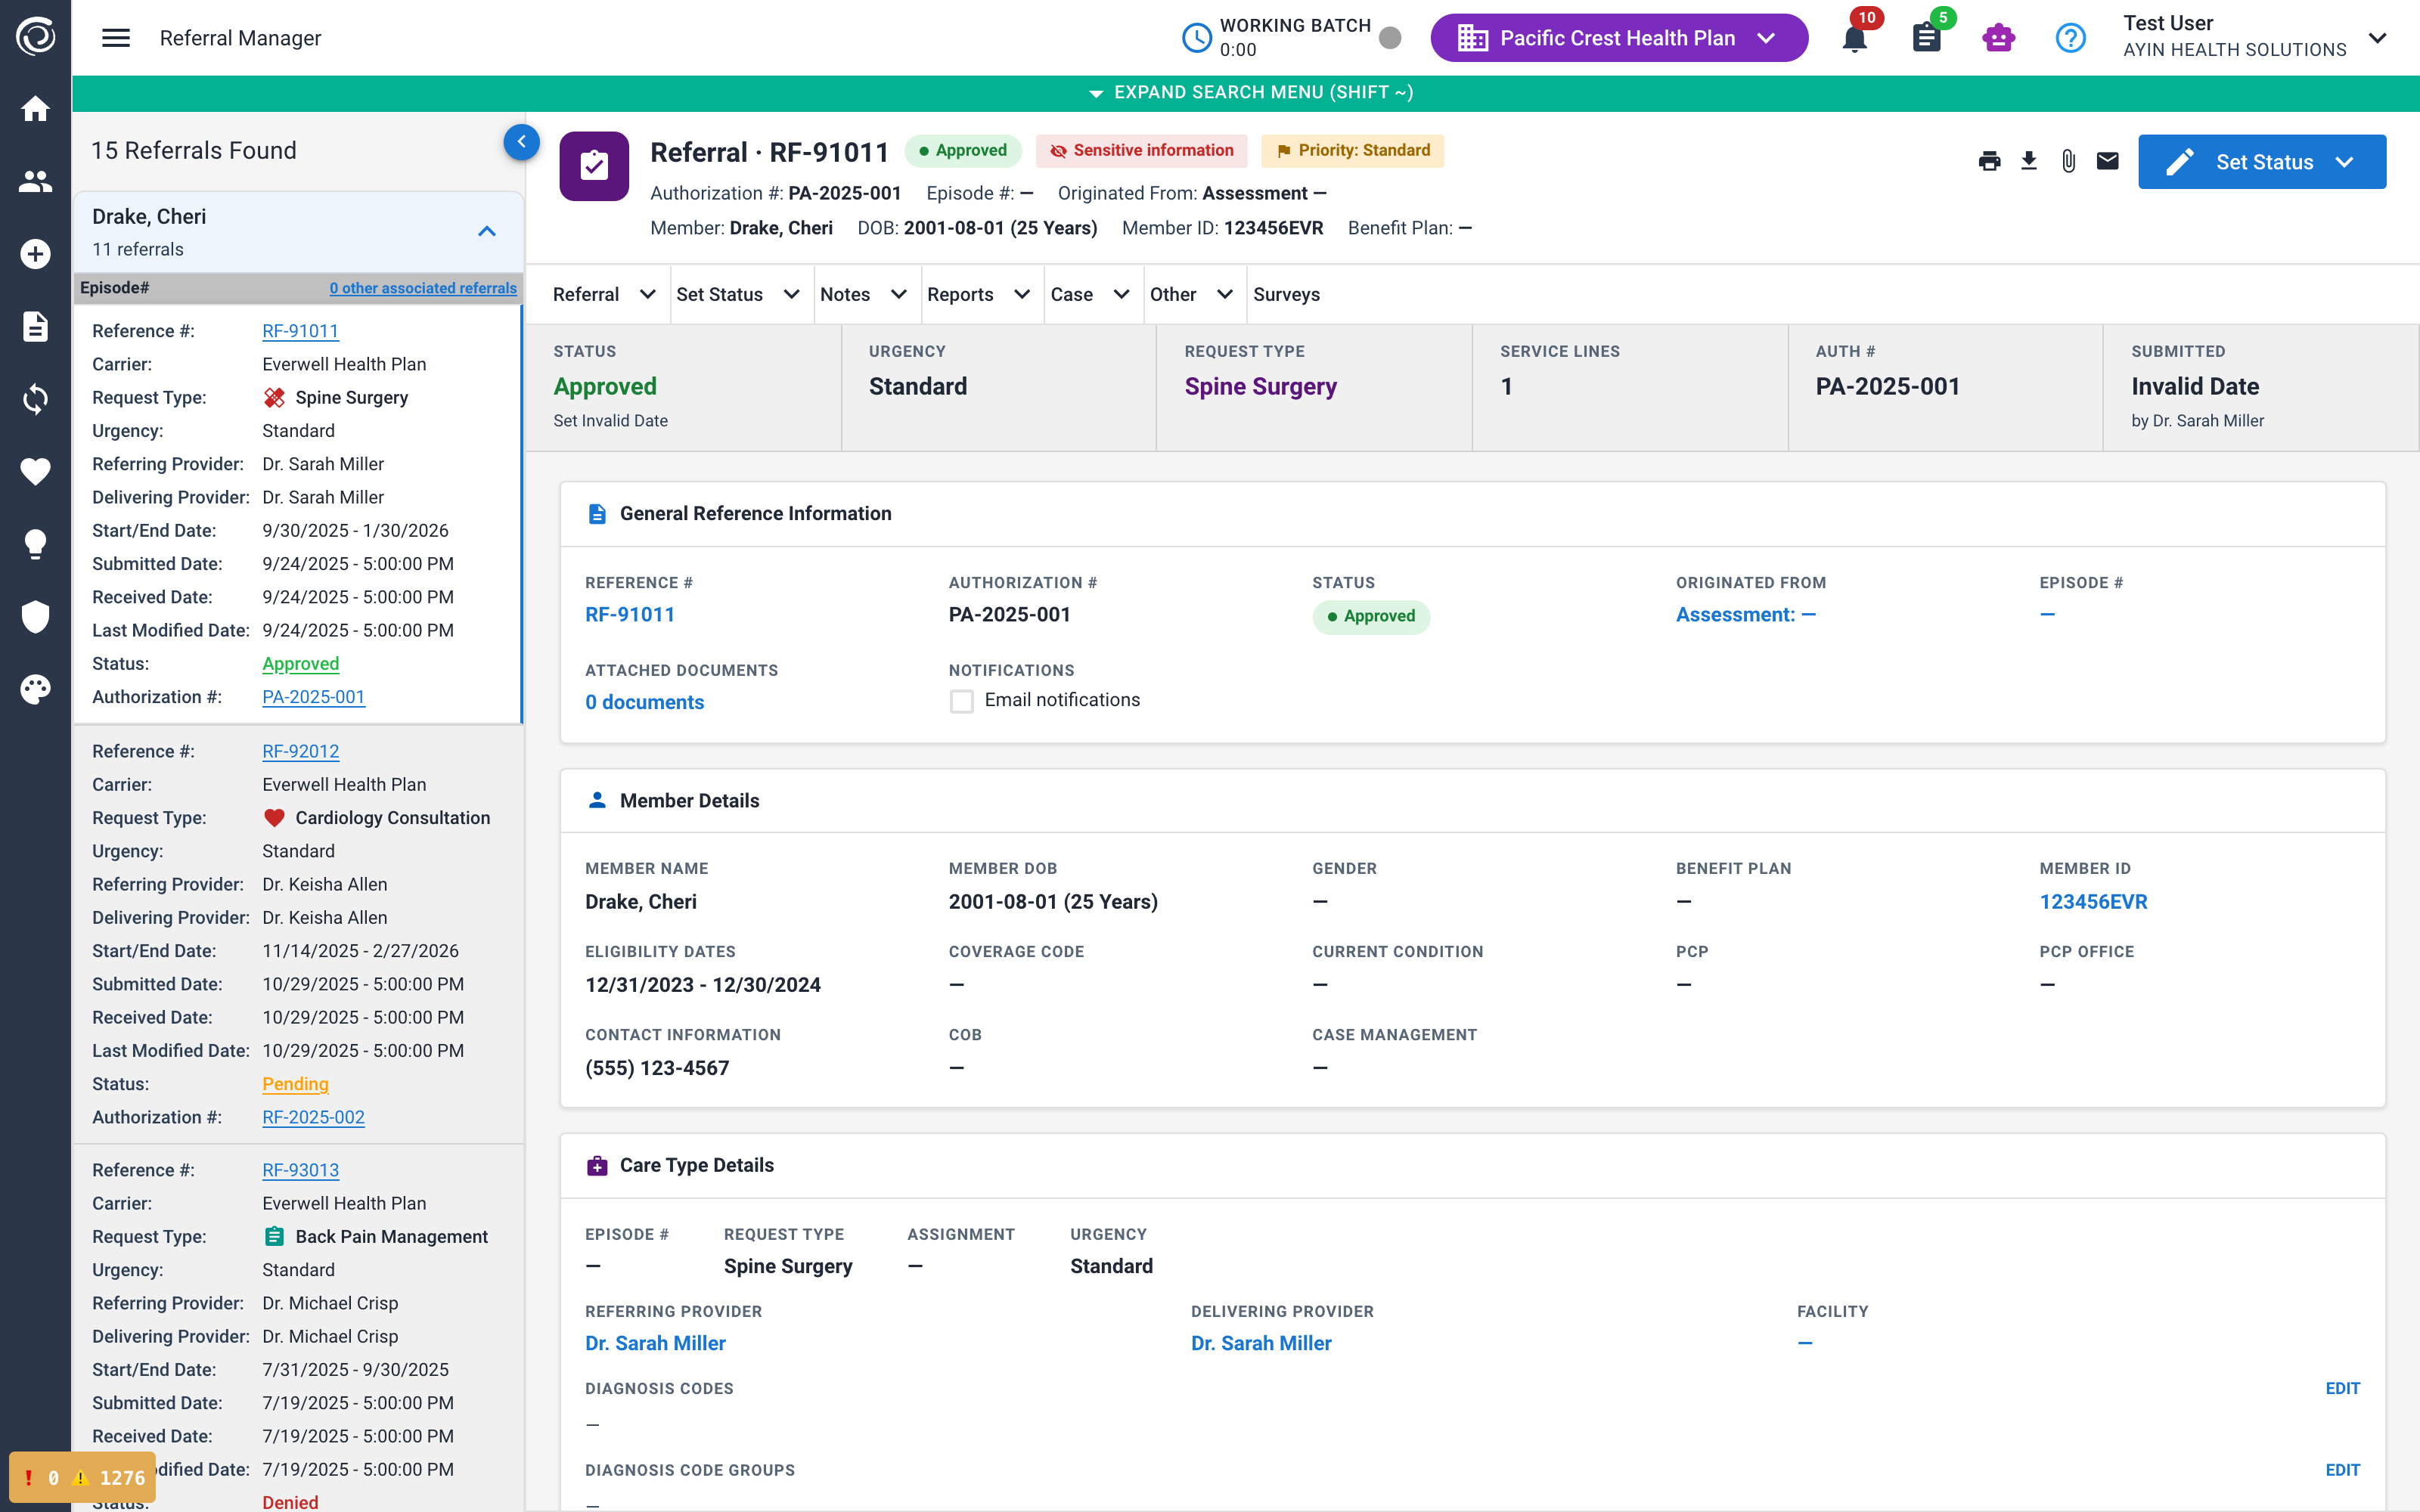Open the heart icon in sidebar
The image size is (2420, 1512).
coord(35,471)
